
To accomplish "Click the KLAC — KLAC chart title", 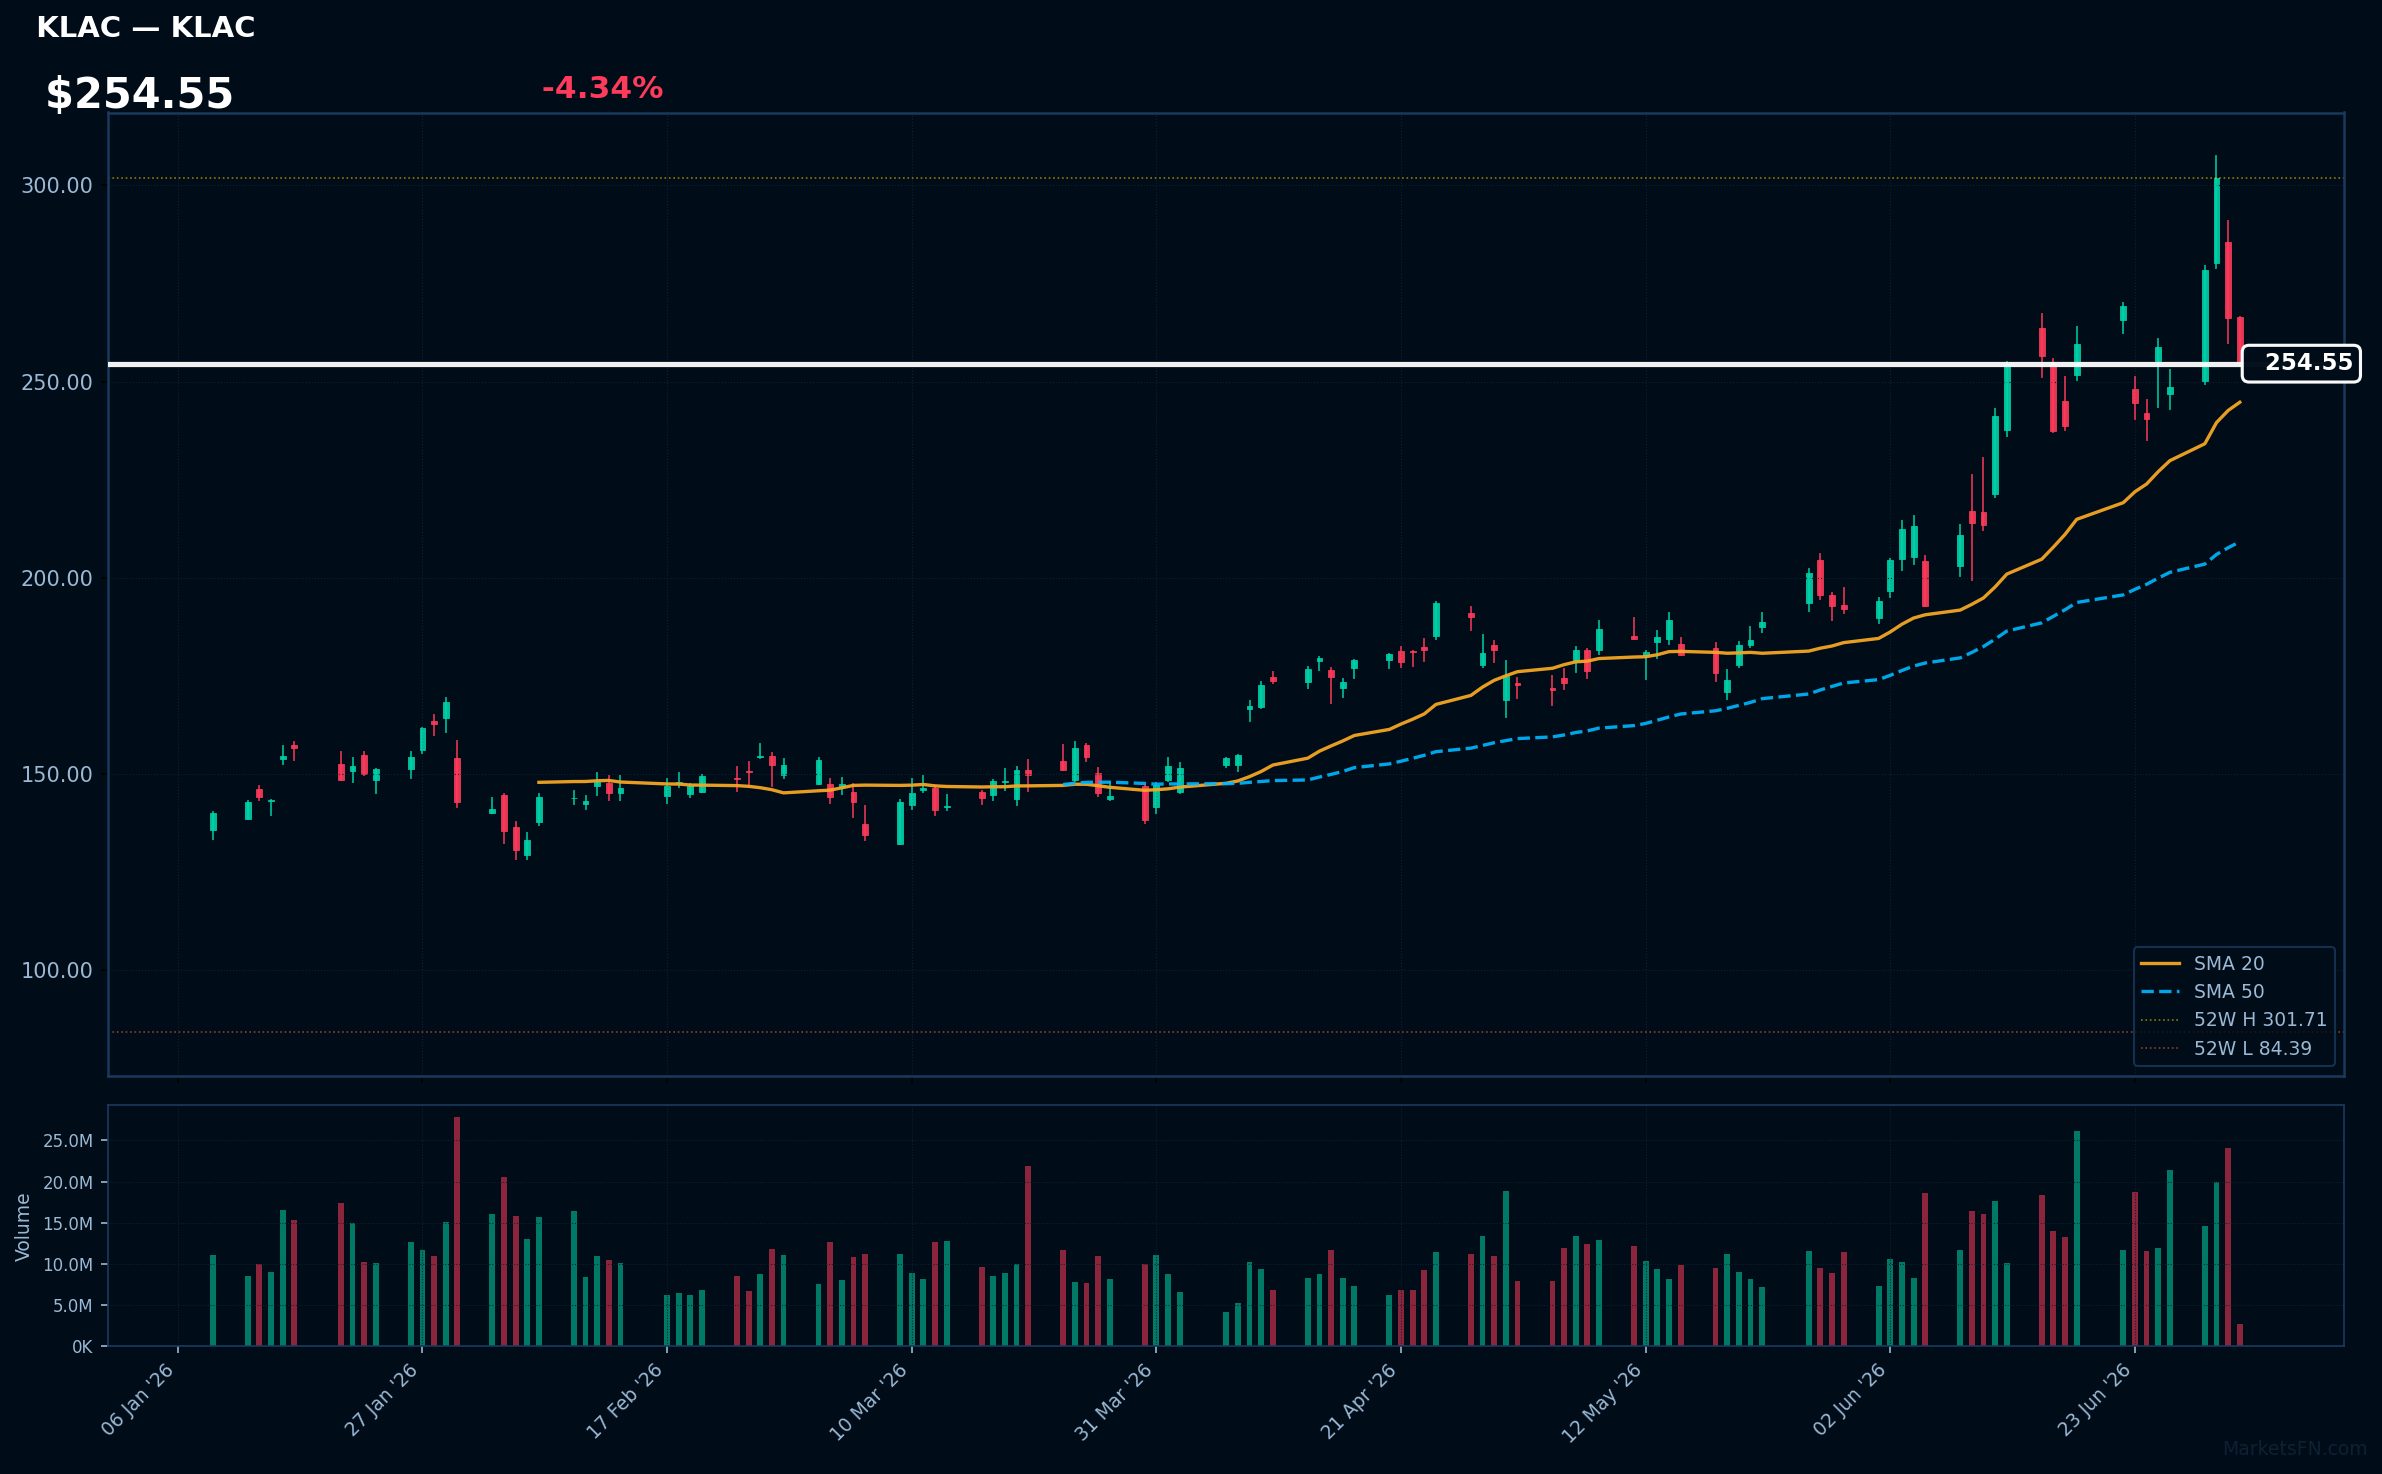I will [x=146, y=28].
